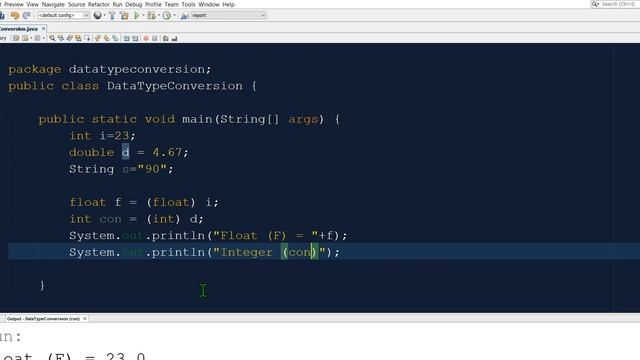
Task: Go to Previous Bookmark icon
Action: pos(98,38)
